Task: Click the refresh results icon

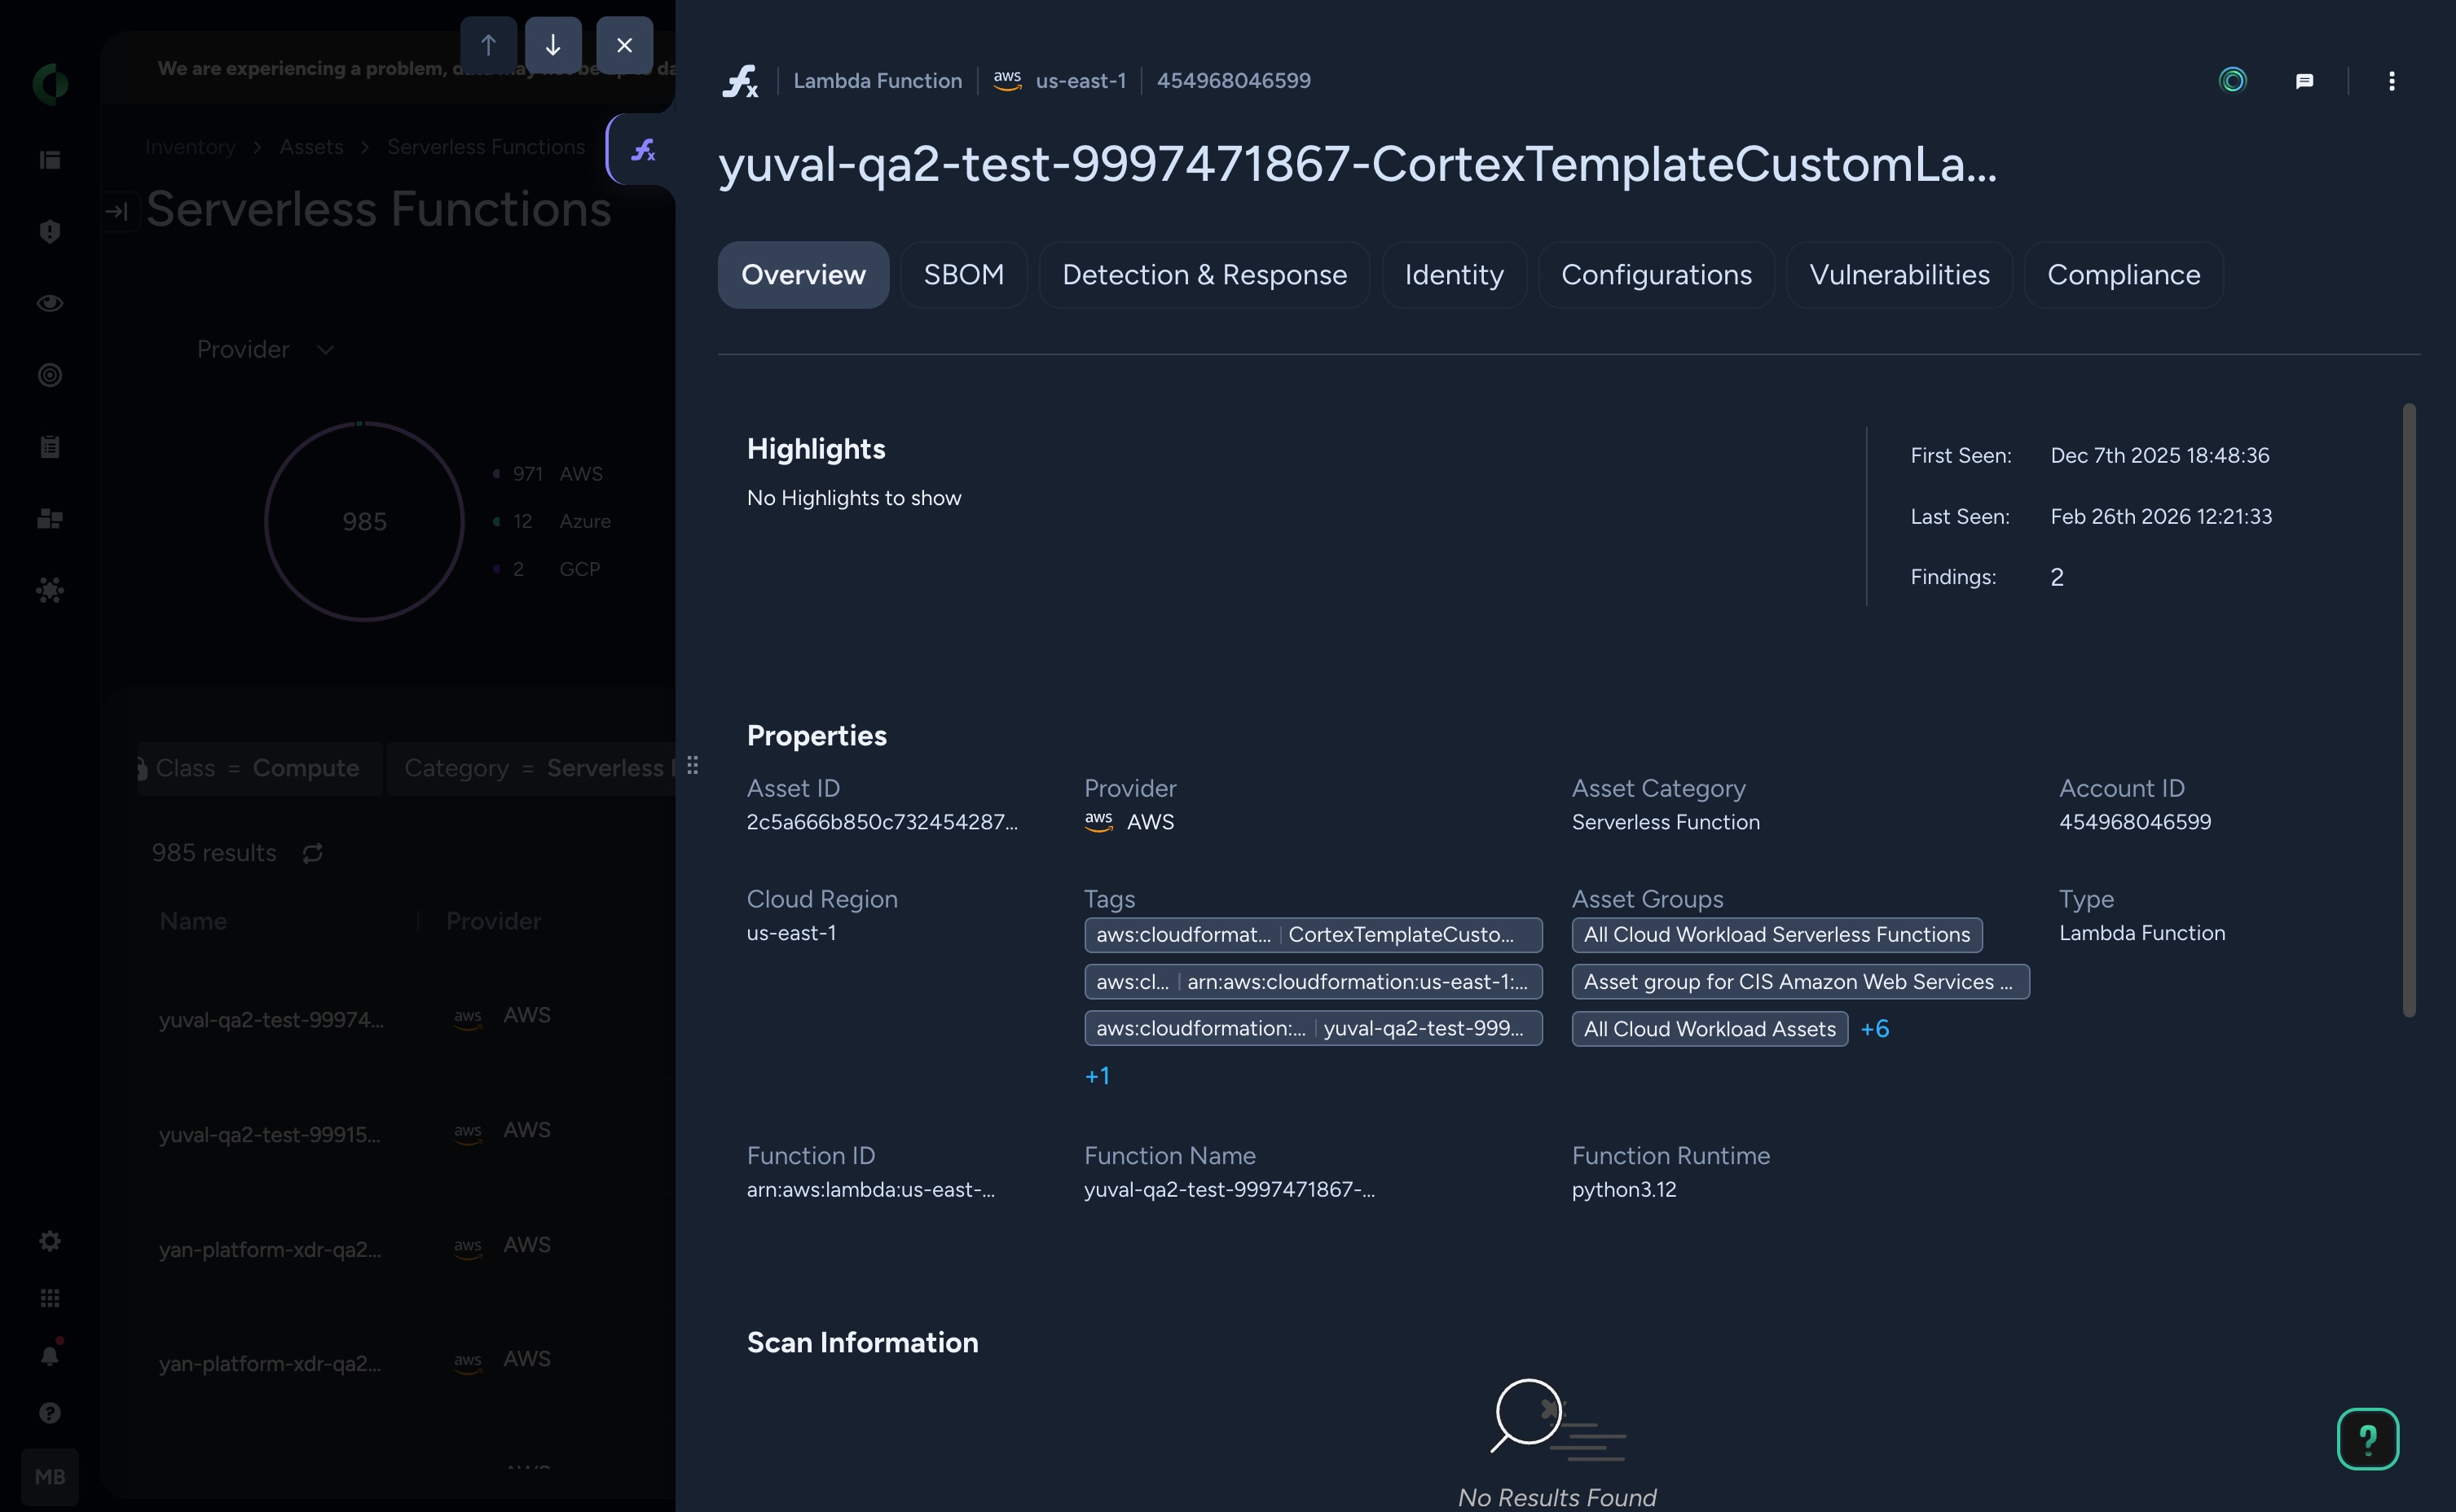Action: (312, 853)
